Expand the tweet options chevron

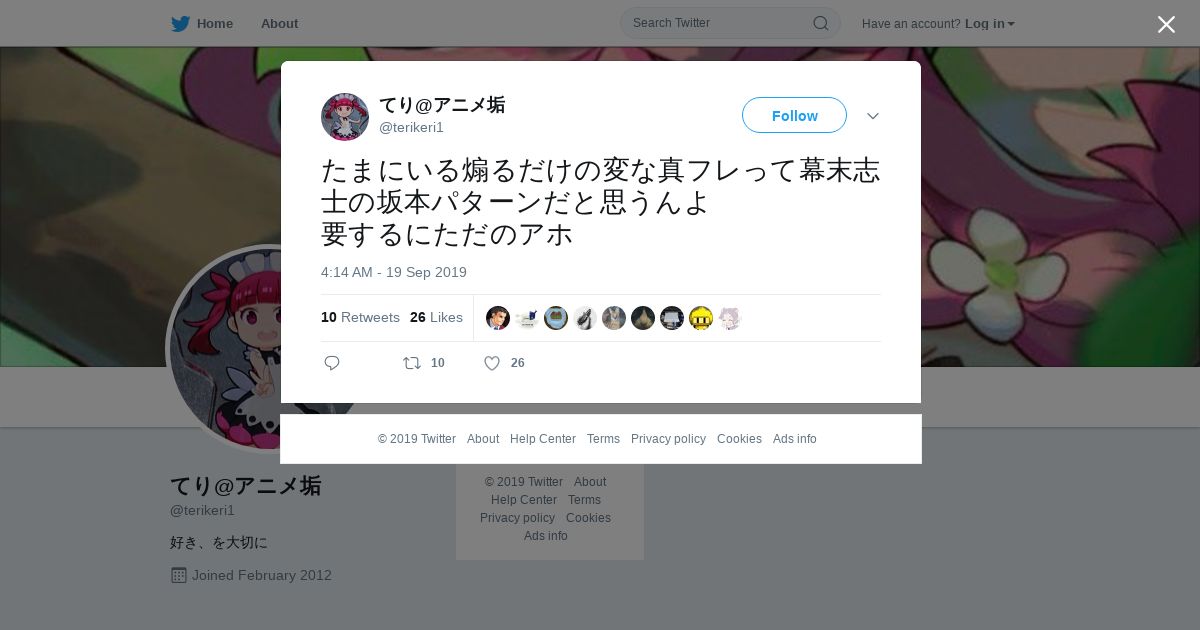(873, 116)
